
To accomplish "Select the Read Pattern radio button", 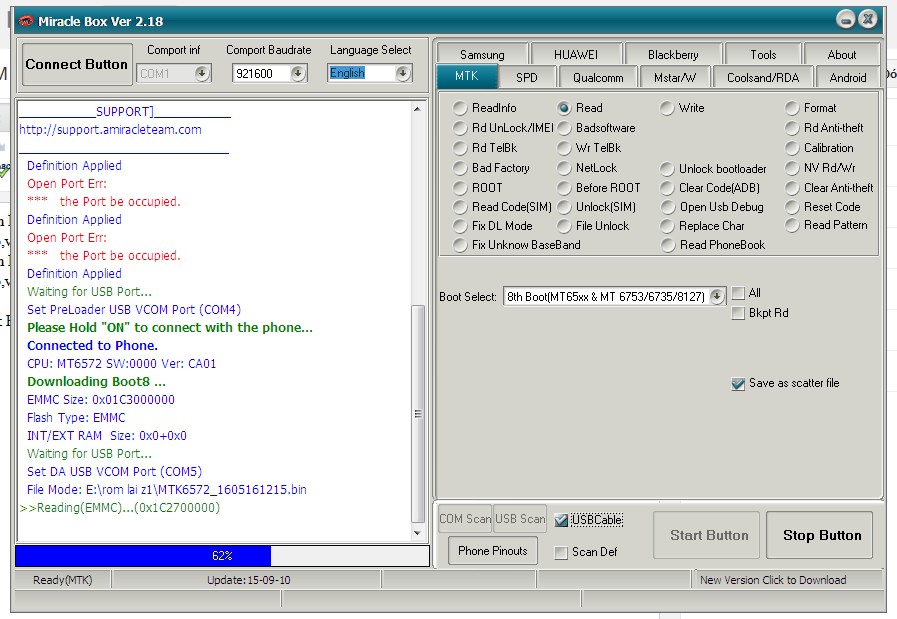I will pyautogui.click(x=792, y=225).
